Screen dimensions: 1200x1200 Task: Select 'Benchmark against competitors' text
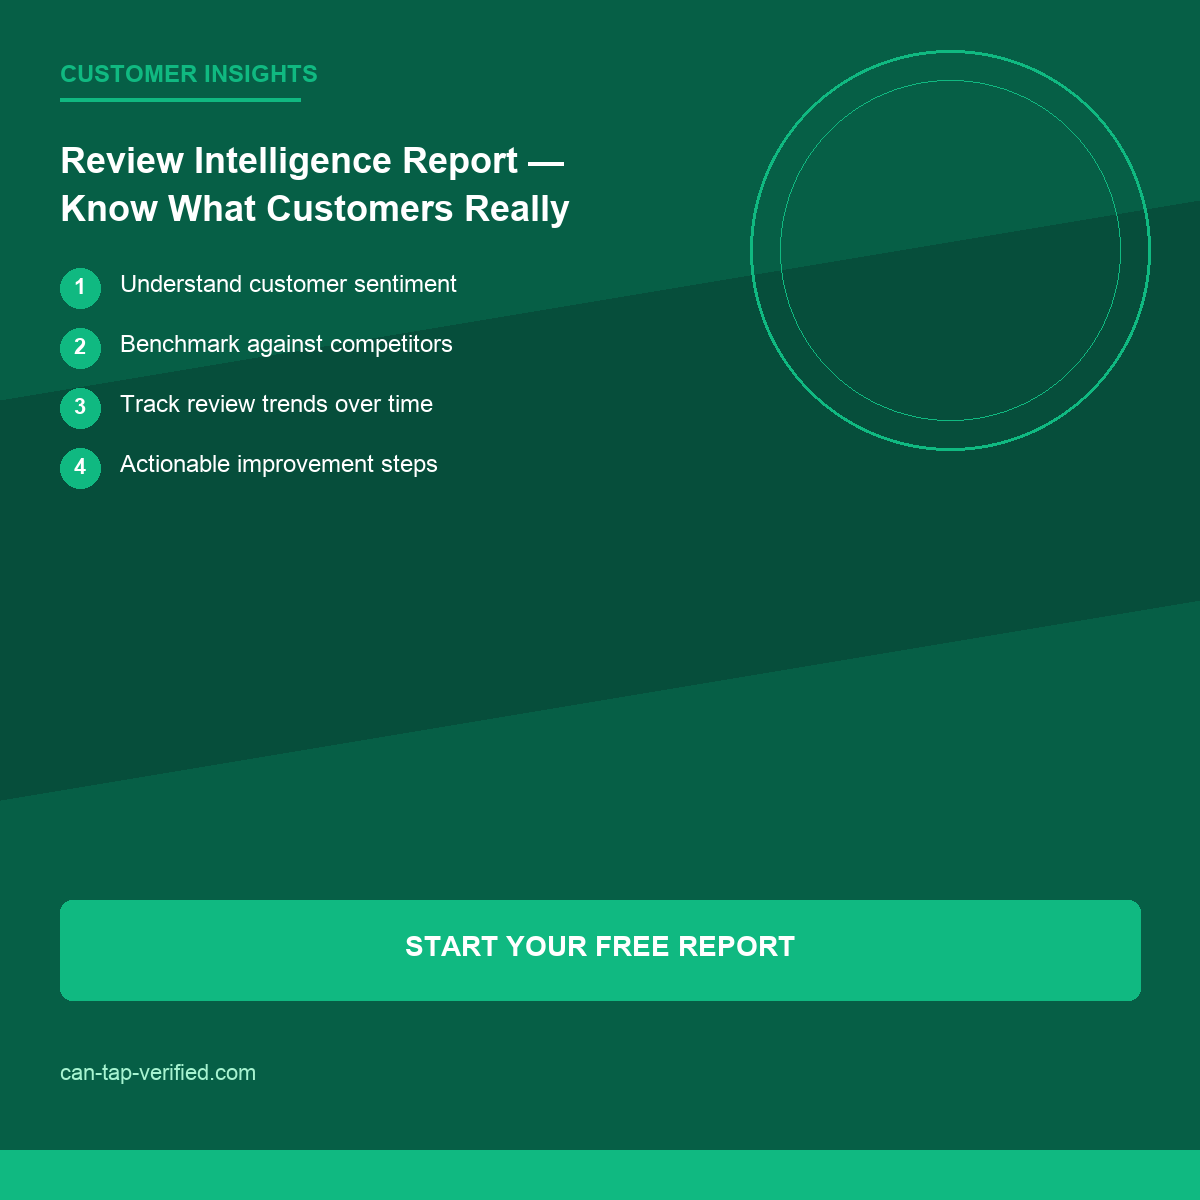(286, 344)
